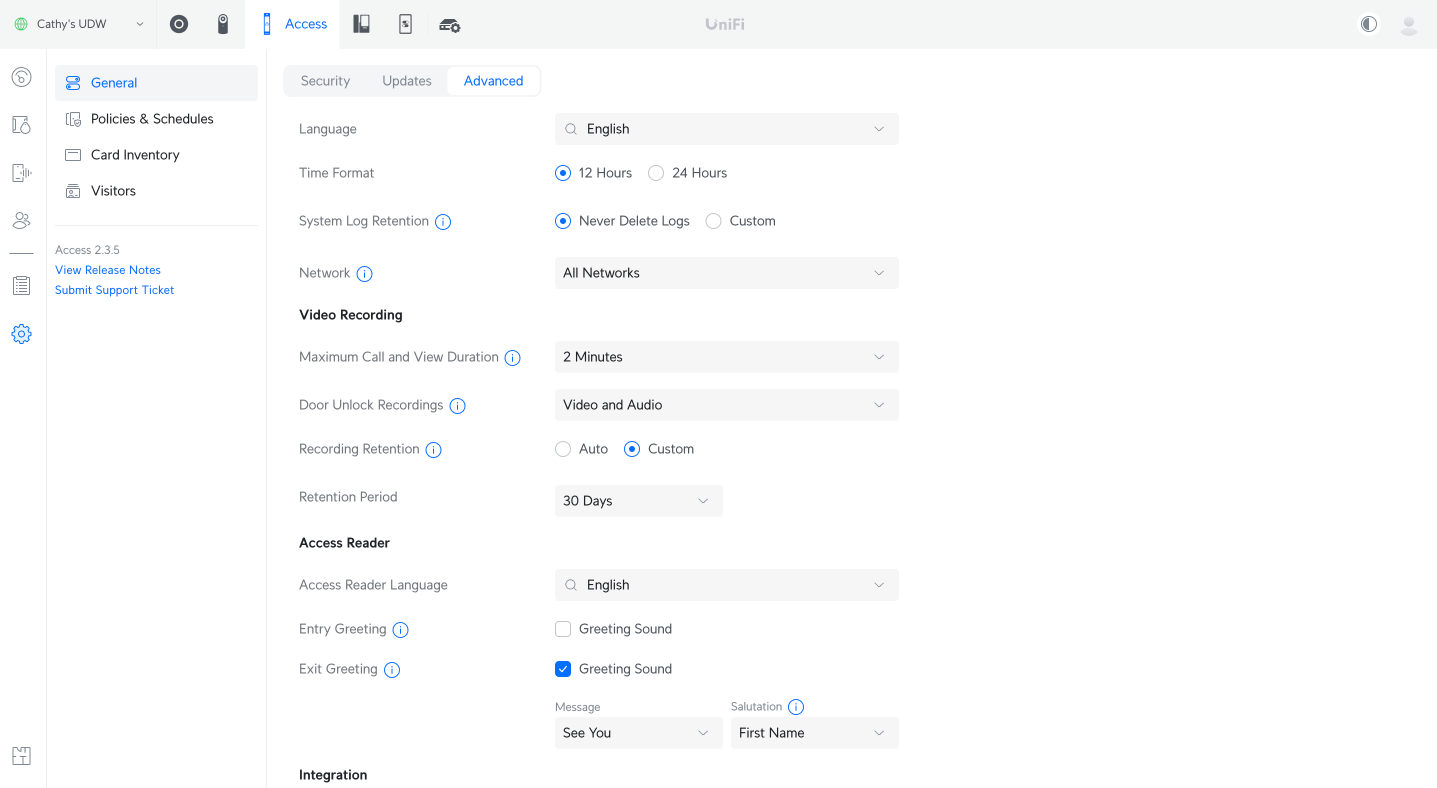
Task: Toggle dark mode half-circle icon
Action: click(1368, 24)
